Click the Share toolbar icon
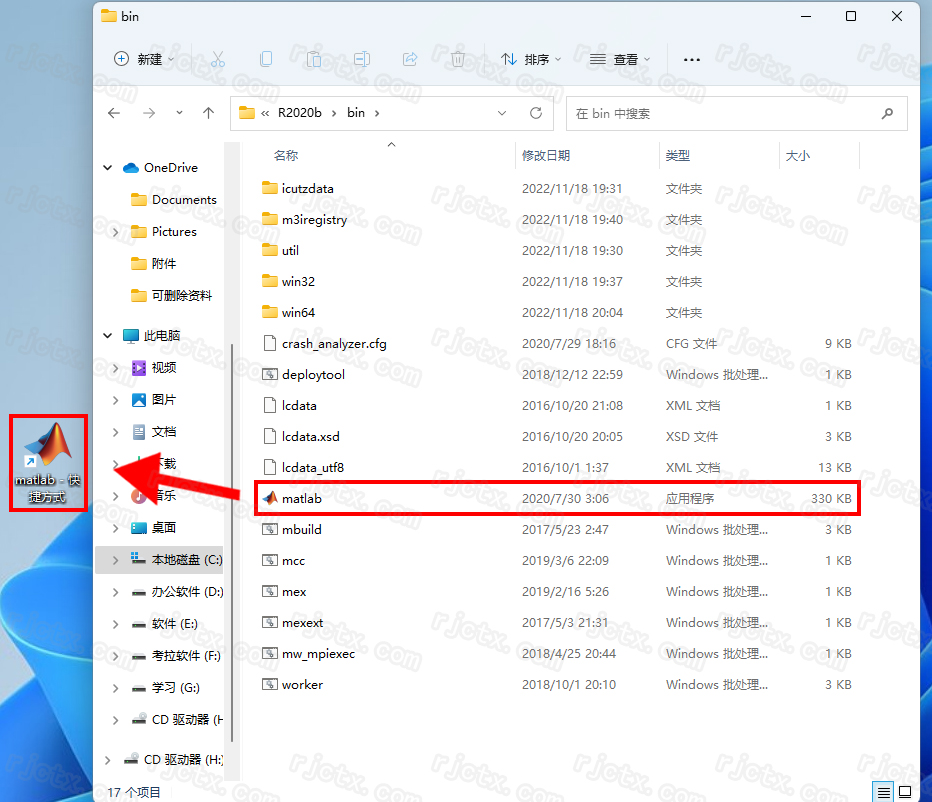The width and height of the screenshot is (932, 802). (x=409, y=59)
